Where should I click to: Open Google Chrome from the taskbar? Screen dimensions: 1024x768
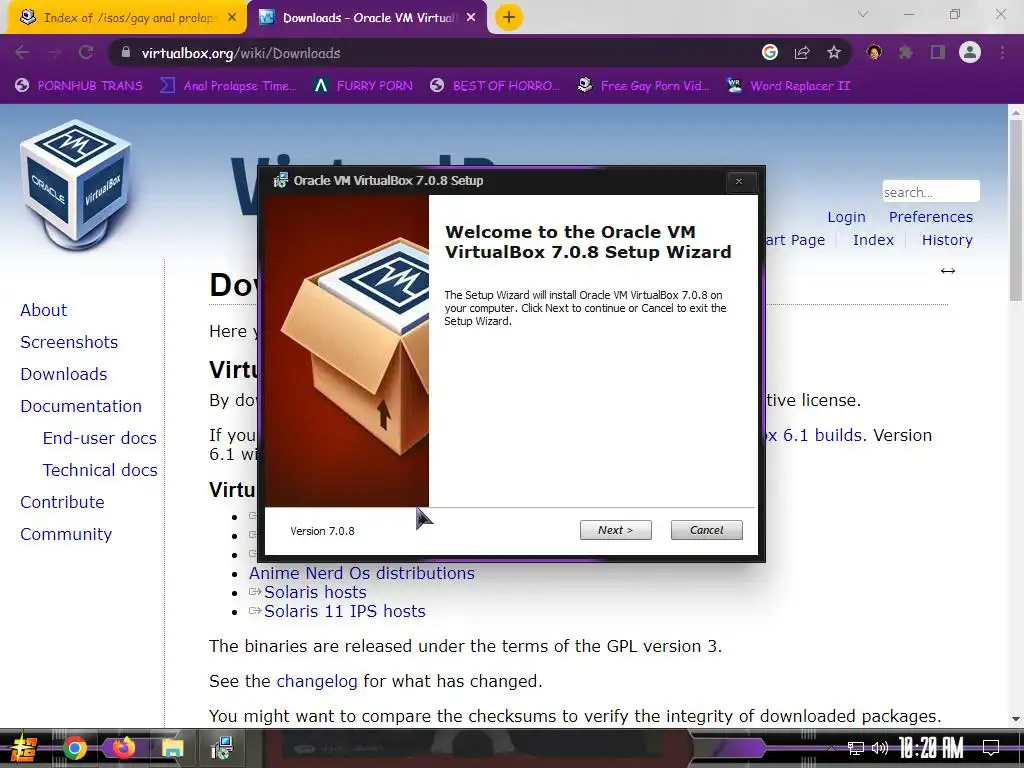click(75, 748)
